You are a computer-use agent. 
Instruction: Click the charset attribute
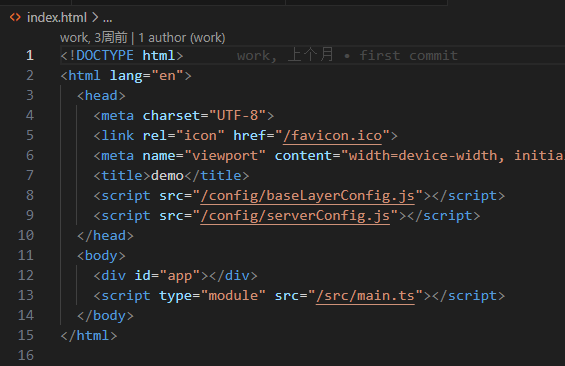[171, 116]
